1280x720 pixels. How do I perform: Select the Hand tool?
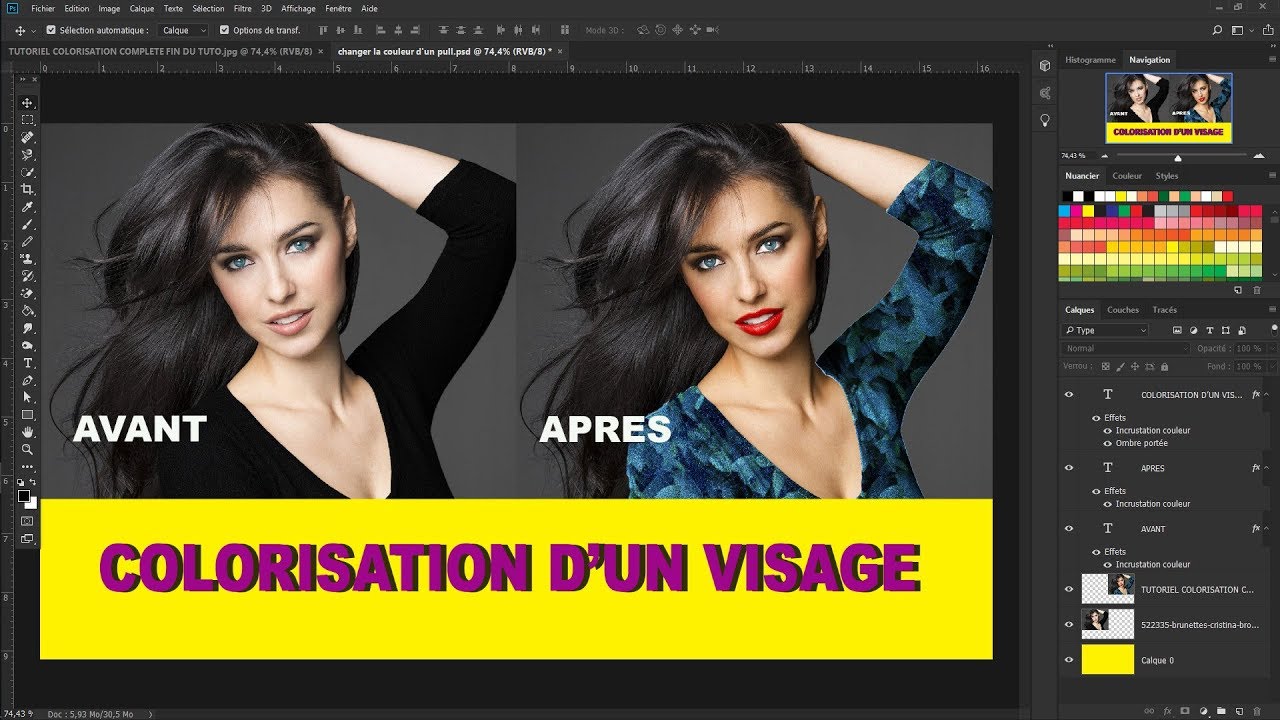27,431
